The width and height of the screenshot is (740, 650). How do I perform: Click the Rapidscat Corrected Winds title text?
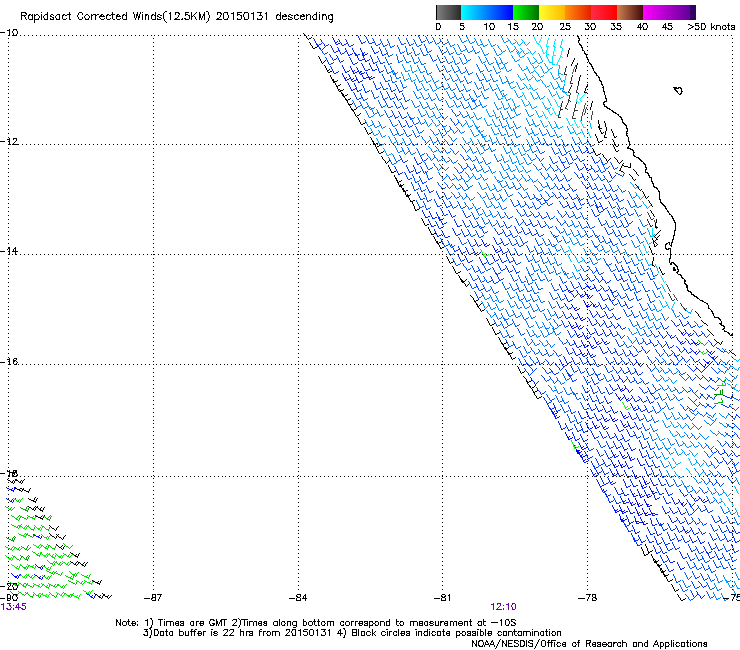(x=177, y=17)
